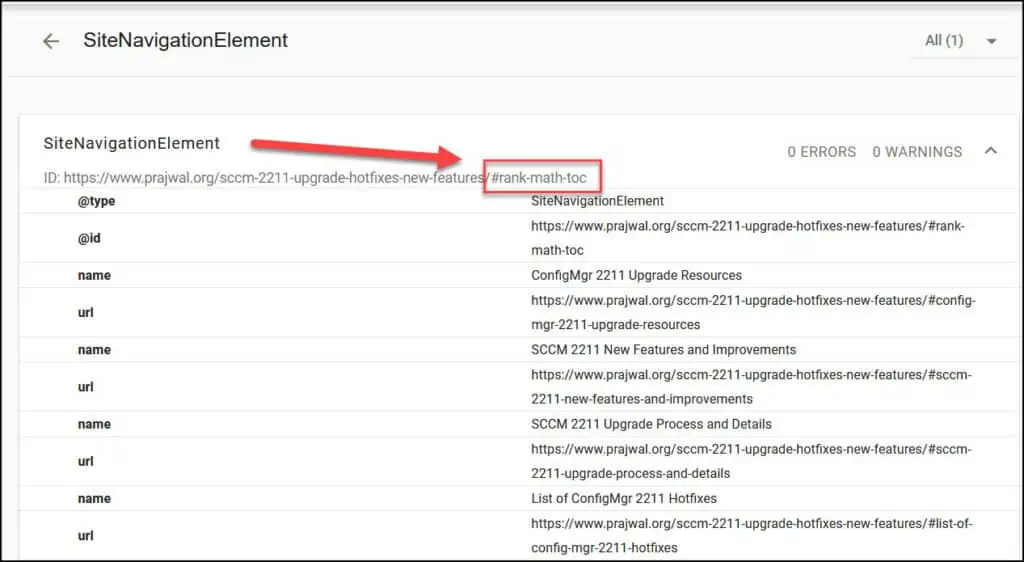Click the URL ending sccm-2211-new-features-and-improvements
Screen dimensions: 1024x562
tap(751, 387)
